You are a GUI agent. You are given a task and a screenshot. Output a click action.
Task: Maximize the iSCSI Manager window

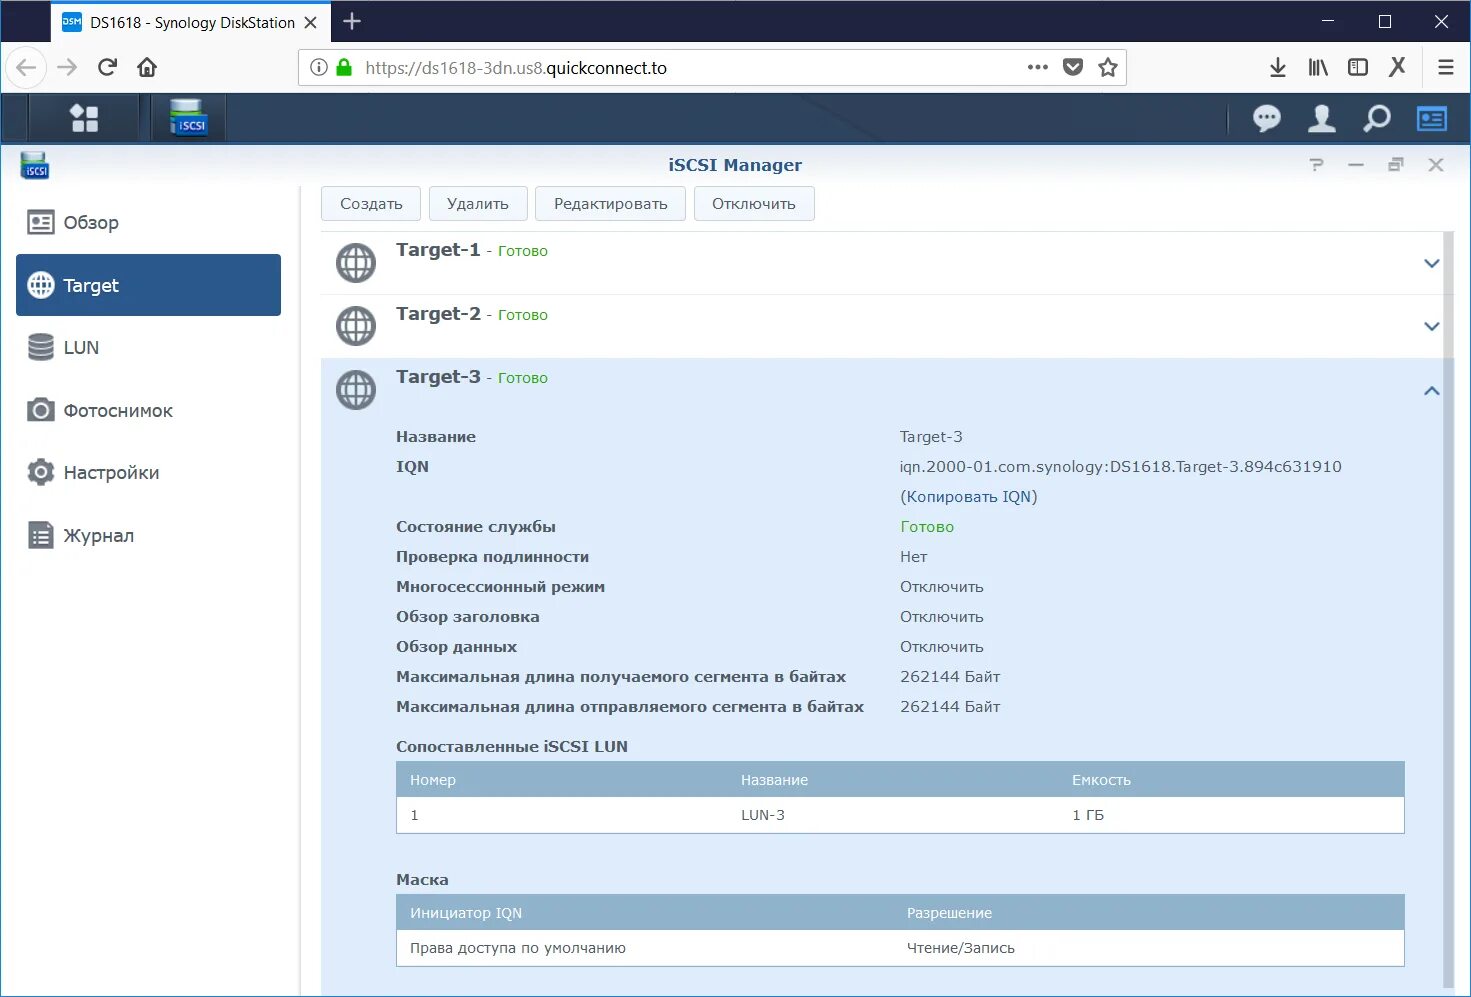pos(1396,165)
